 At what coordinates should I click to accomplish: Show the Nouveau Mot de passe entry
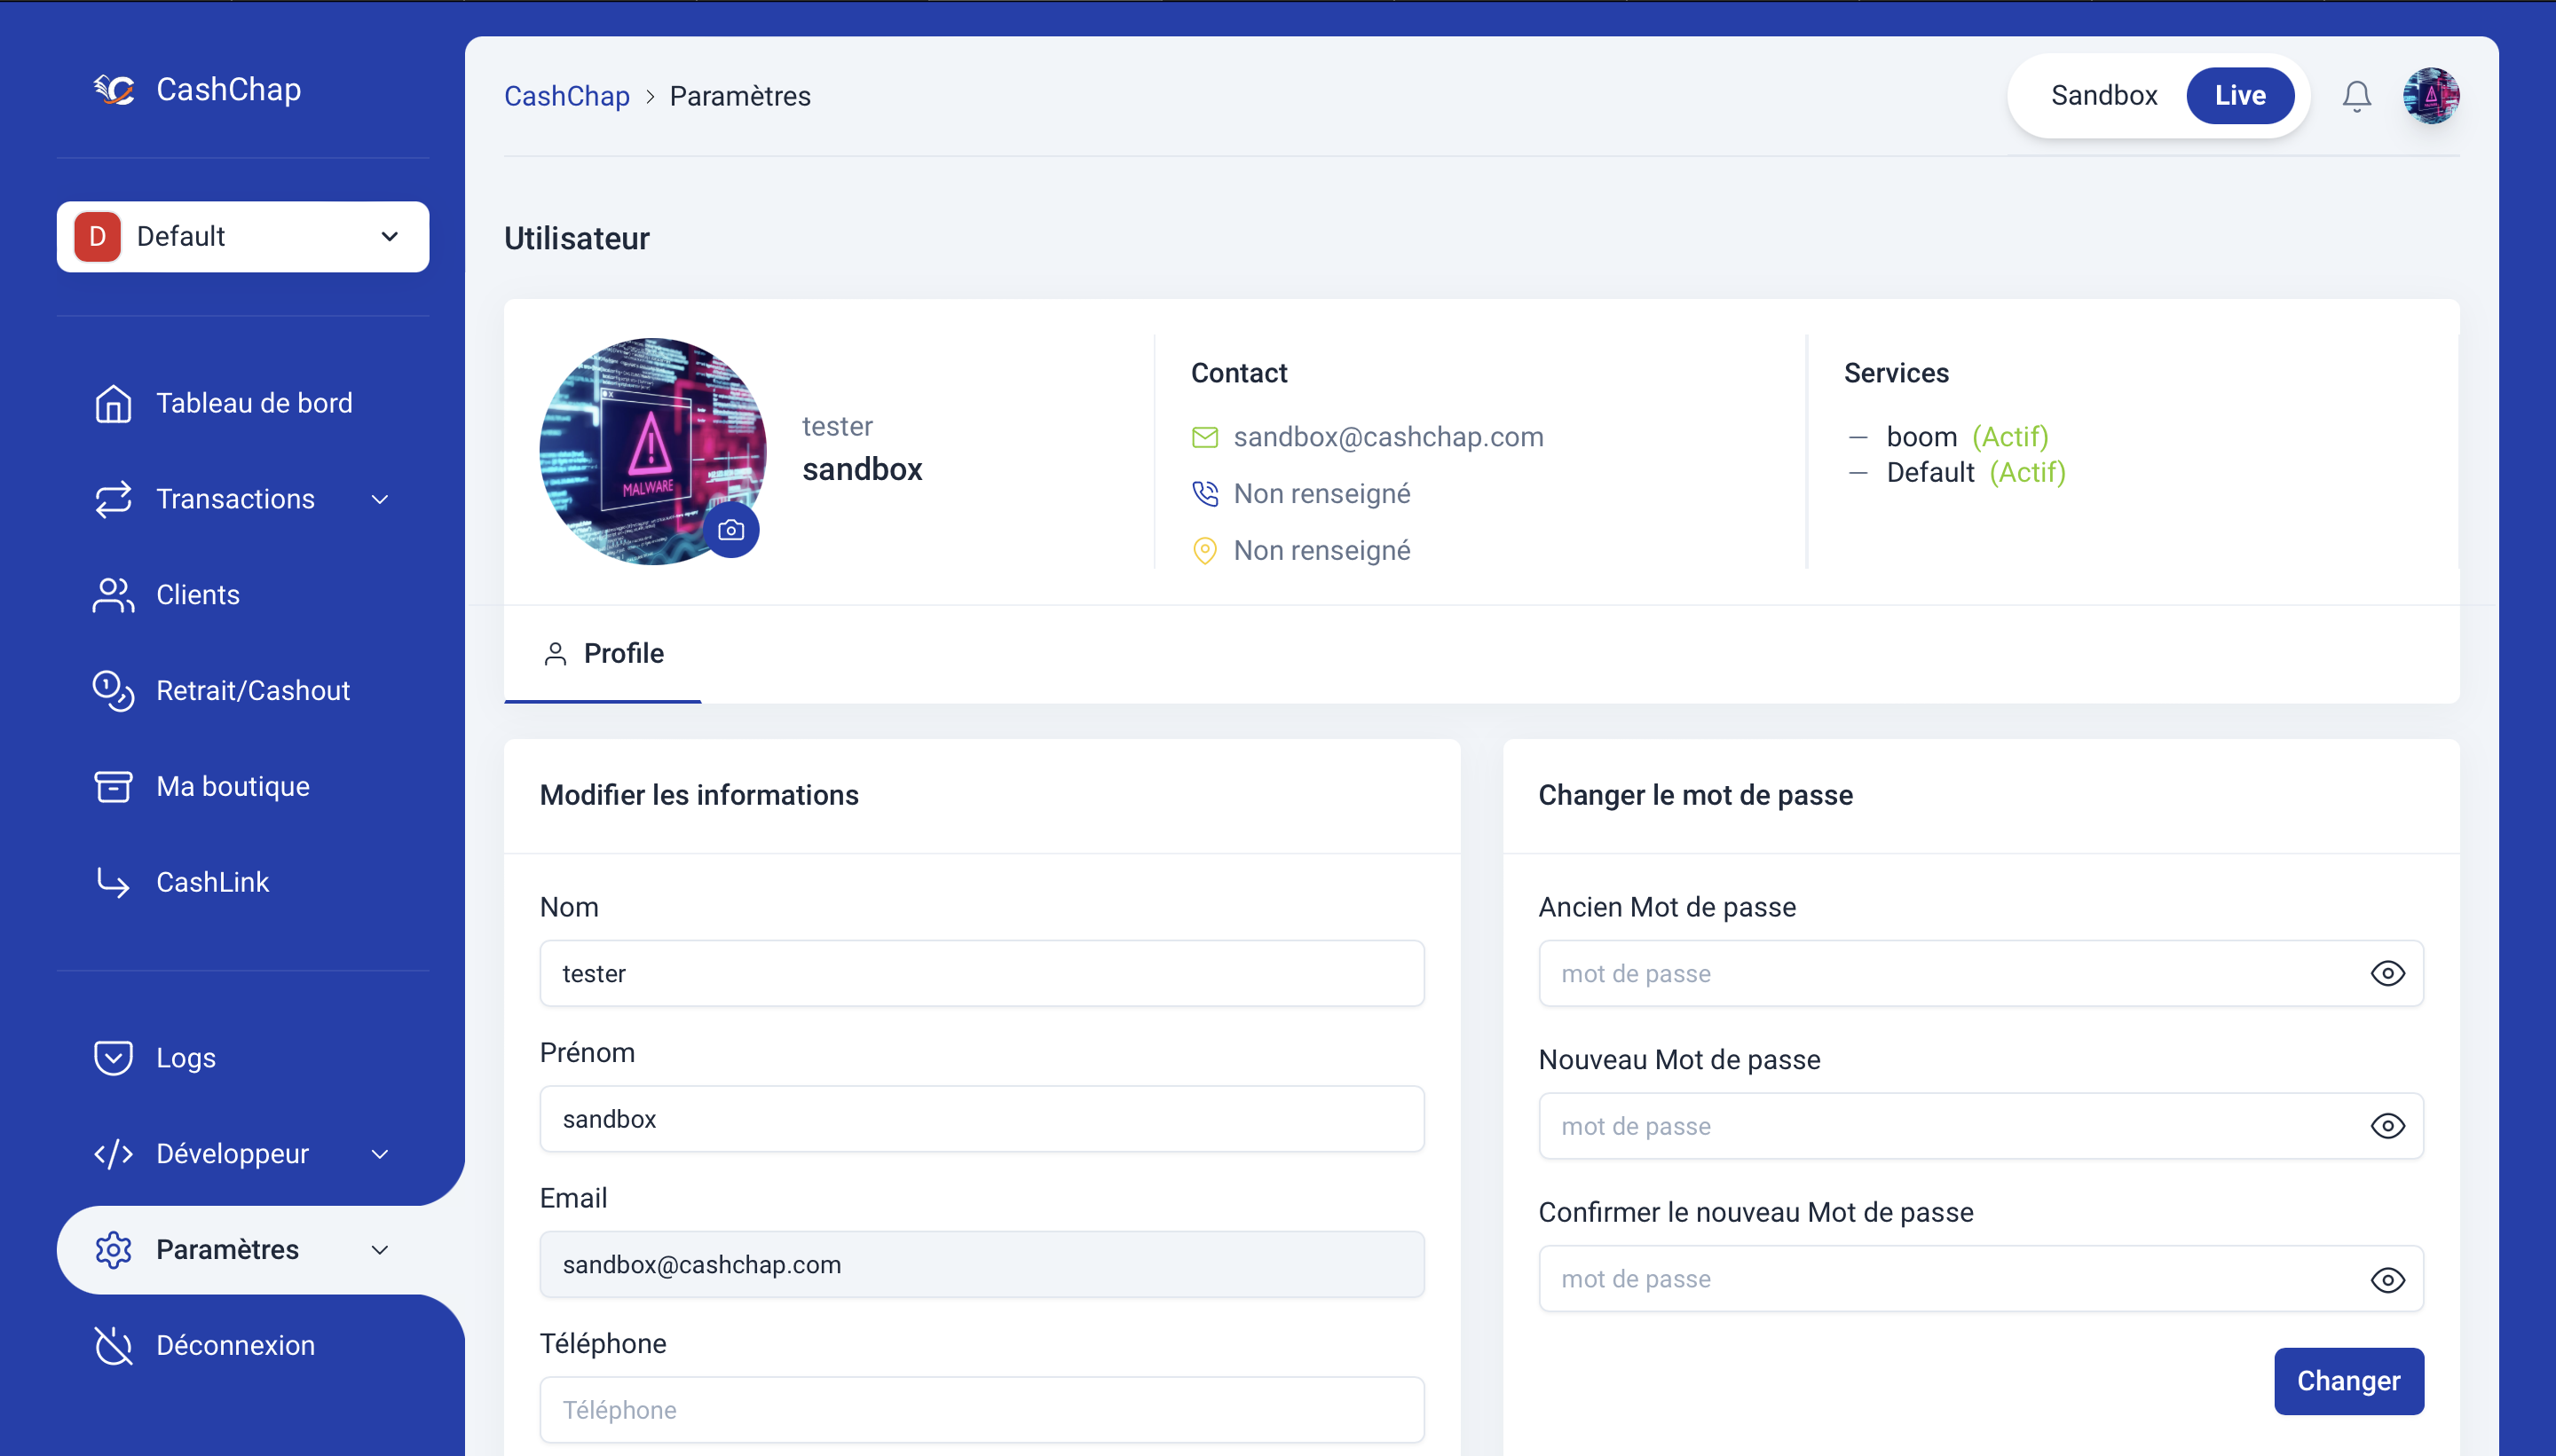point(2390,1125)
